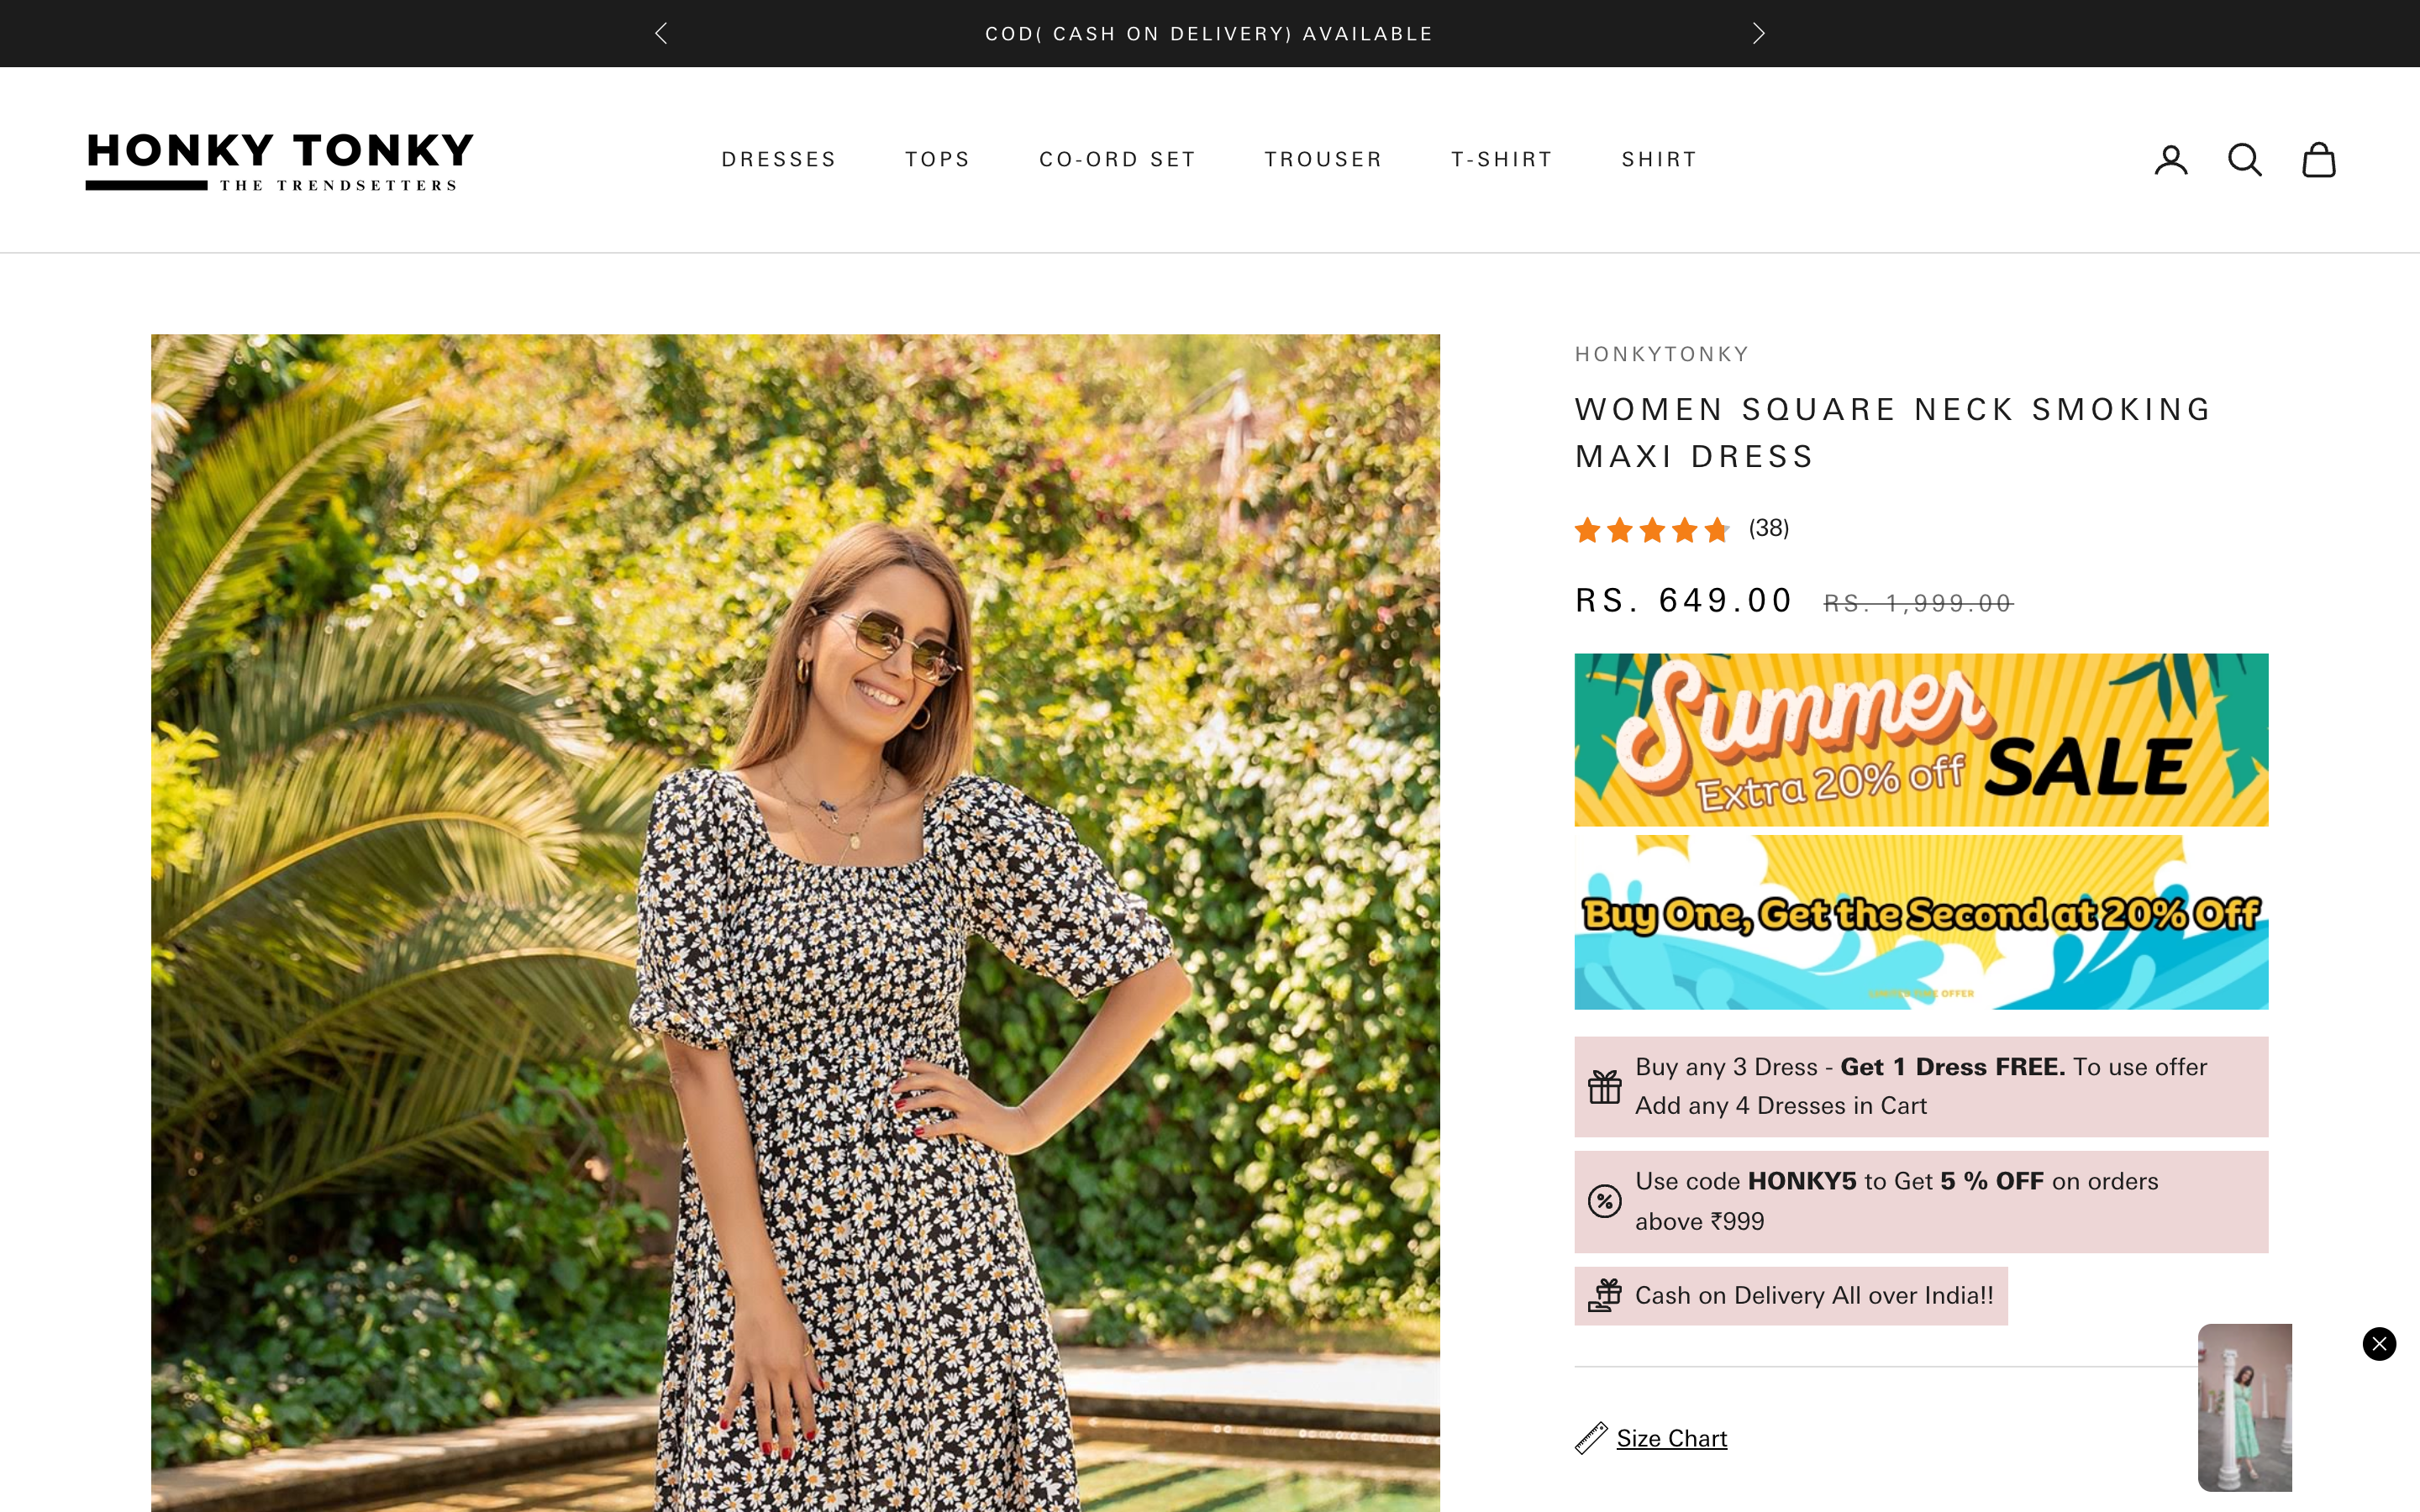Show next announcement with right arrow
This screenshot has height=1512, width=2420.
pos(1758,34)
